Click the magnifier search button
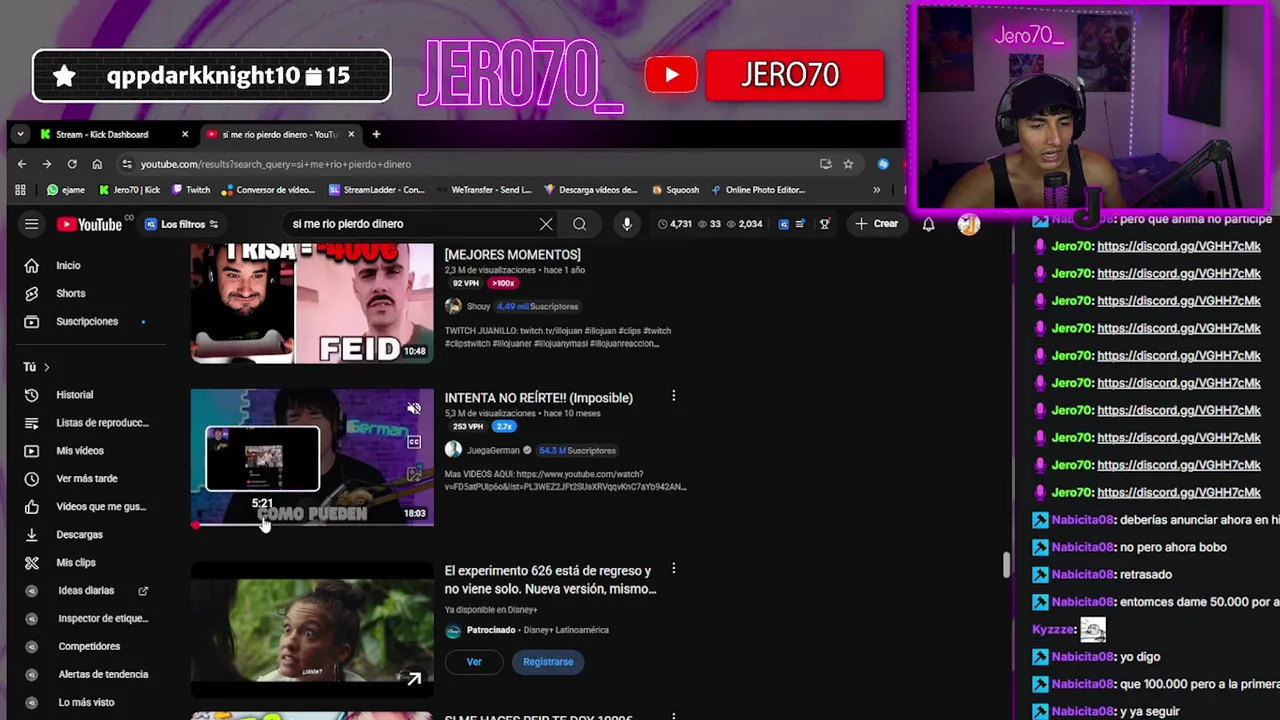 click(579, 224)
